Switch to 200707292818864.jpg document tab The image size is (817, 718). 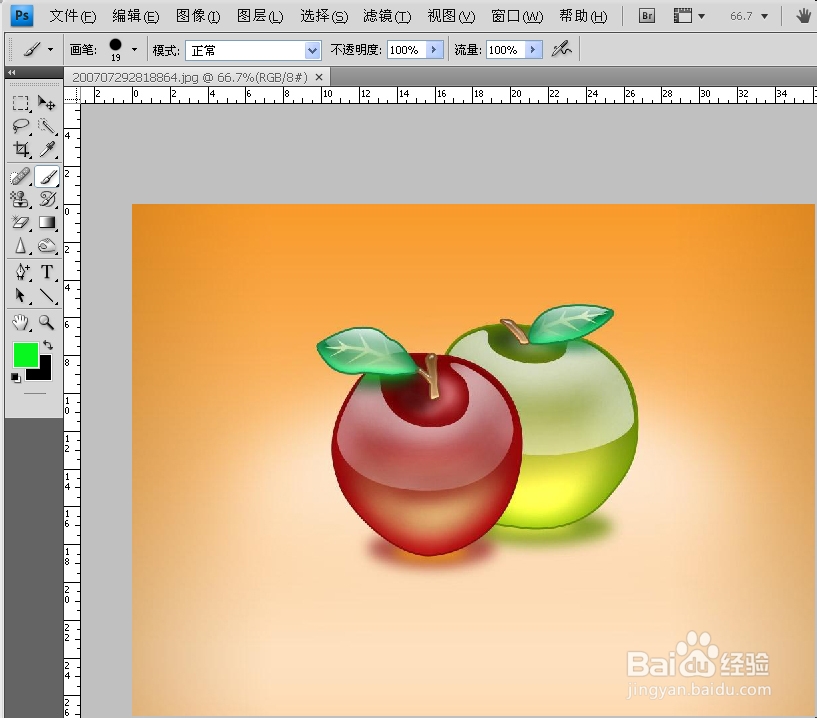point(190,78)
